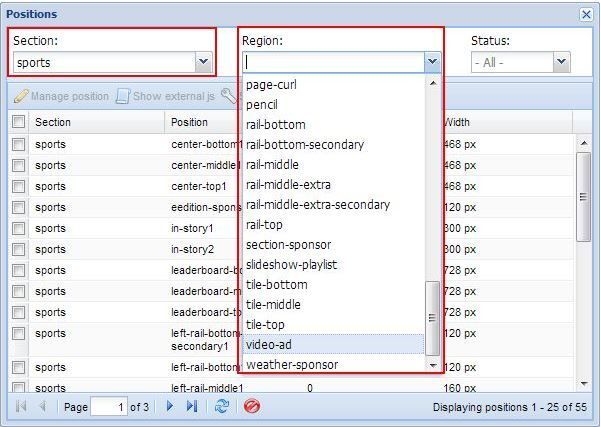Image resolution: width=601 pixels, height=427 pixels.
Task: Open the Status dropdown arrow
Action: pos(562,62)
